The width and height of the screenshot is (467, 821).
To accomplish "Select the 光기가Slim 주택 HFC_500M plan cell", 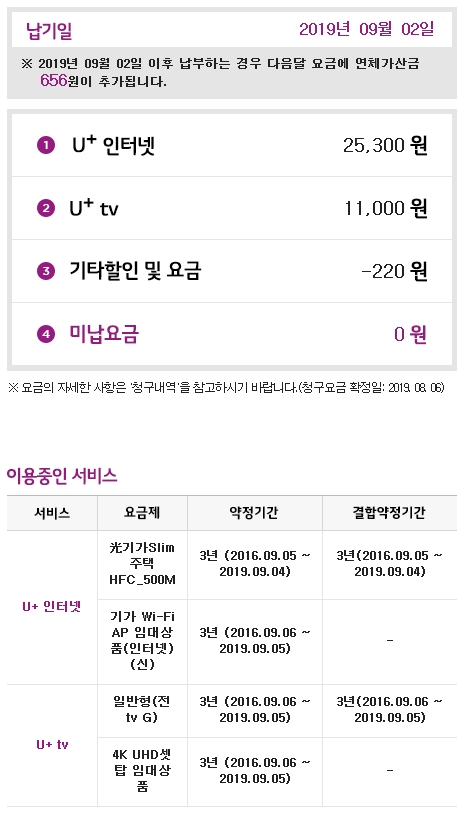I will tap(142, 564).
